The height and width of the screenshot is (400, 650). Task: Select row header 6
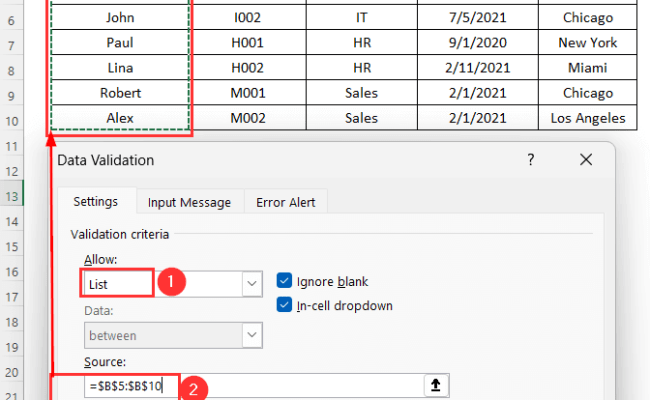click(12, 20)
